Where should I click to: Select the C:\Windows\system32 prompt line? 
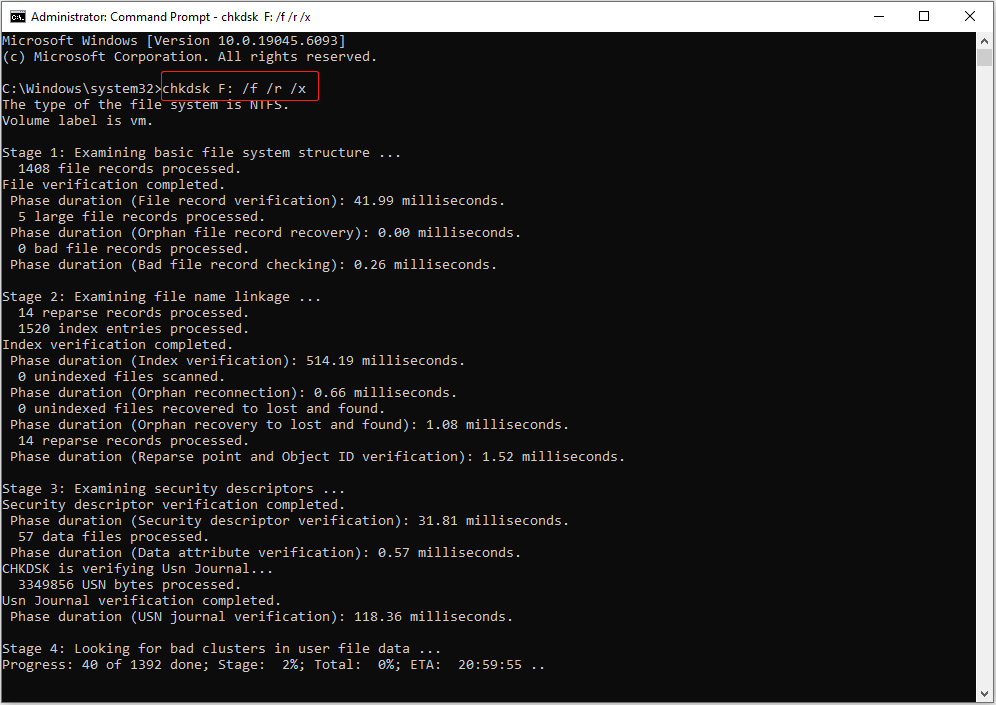tap(80, 88)
